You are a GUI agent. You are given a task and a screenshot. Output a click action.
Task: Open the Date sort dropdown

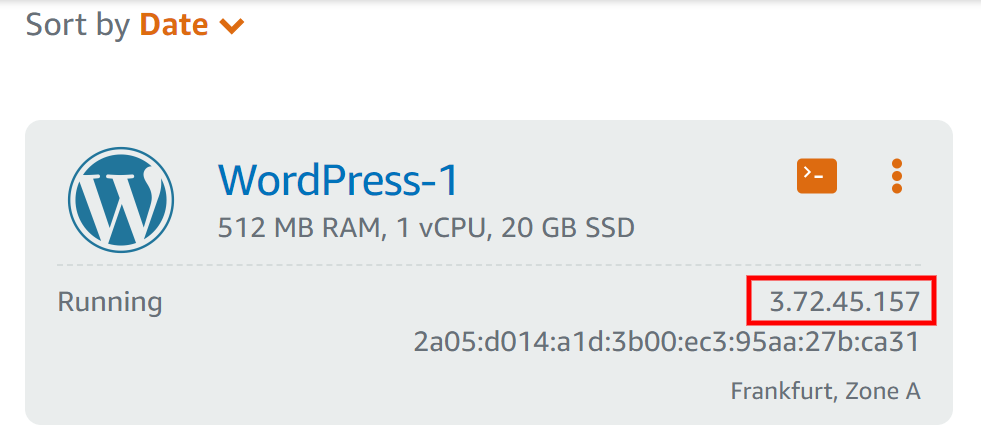click(174, 25)
